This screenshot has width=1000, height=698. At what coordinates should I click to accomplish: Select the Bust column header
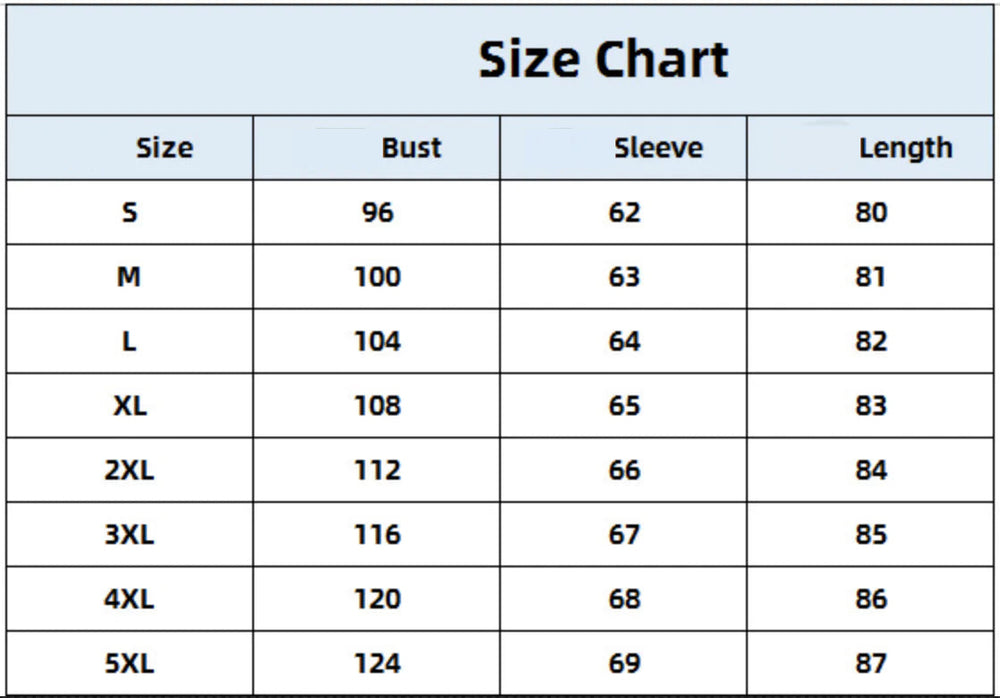point(411,148)
